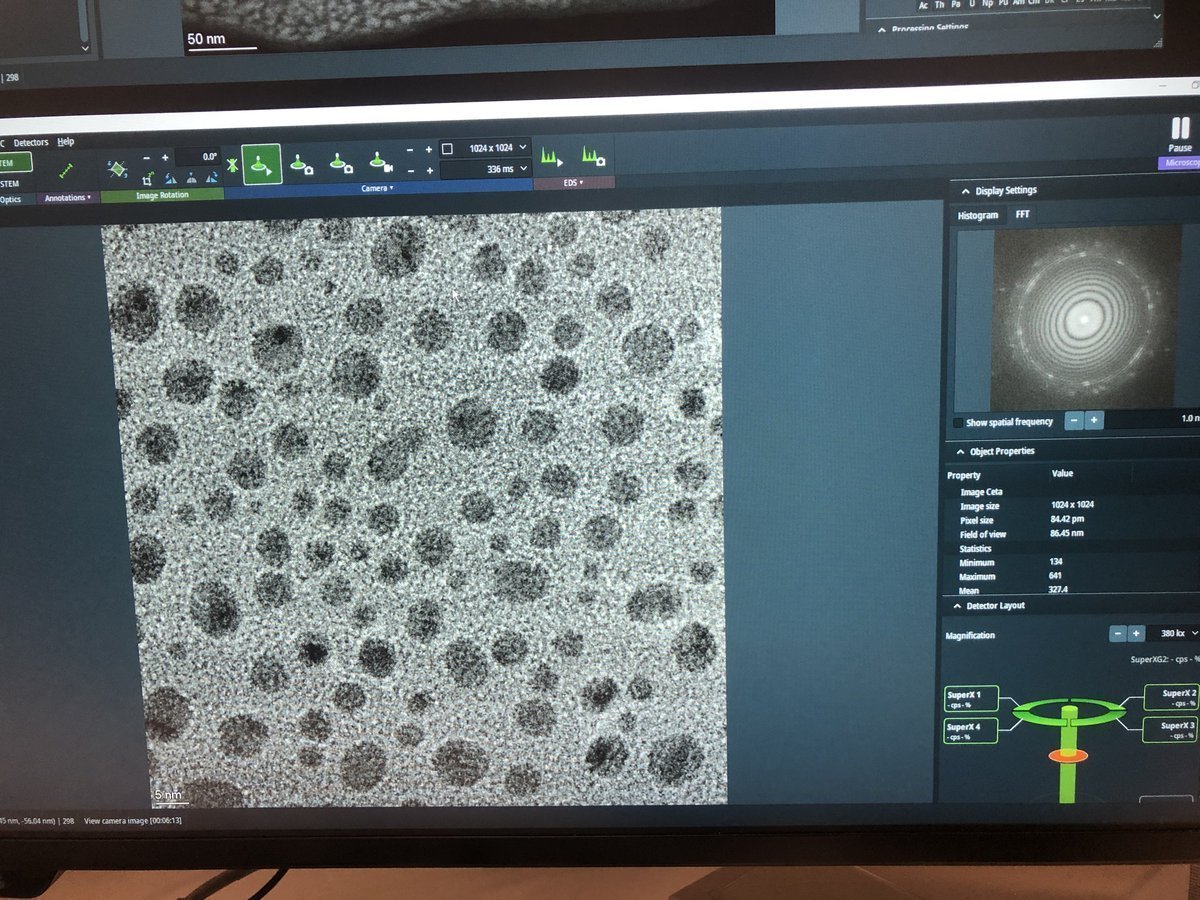Image resolution: width=1200 pixels, height=900 pixels.
Task: Click the image rotation angle field
Action: coord(198,156)
